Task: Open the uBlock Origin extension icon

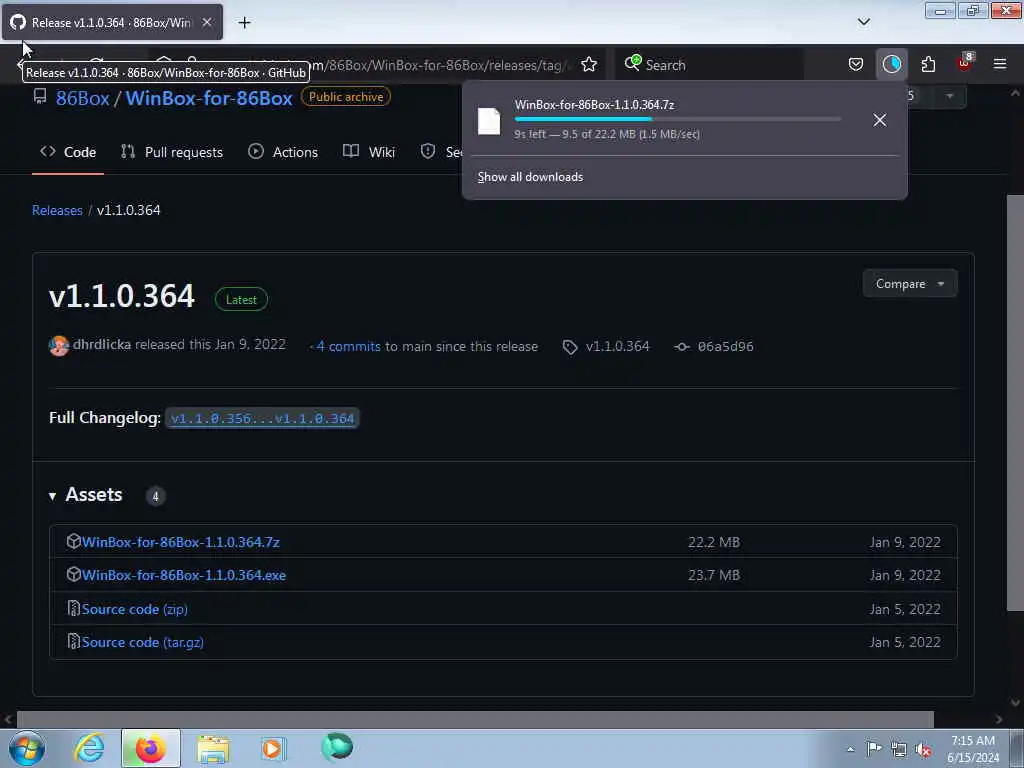Action: click(965, 63)
